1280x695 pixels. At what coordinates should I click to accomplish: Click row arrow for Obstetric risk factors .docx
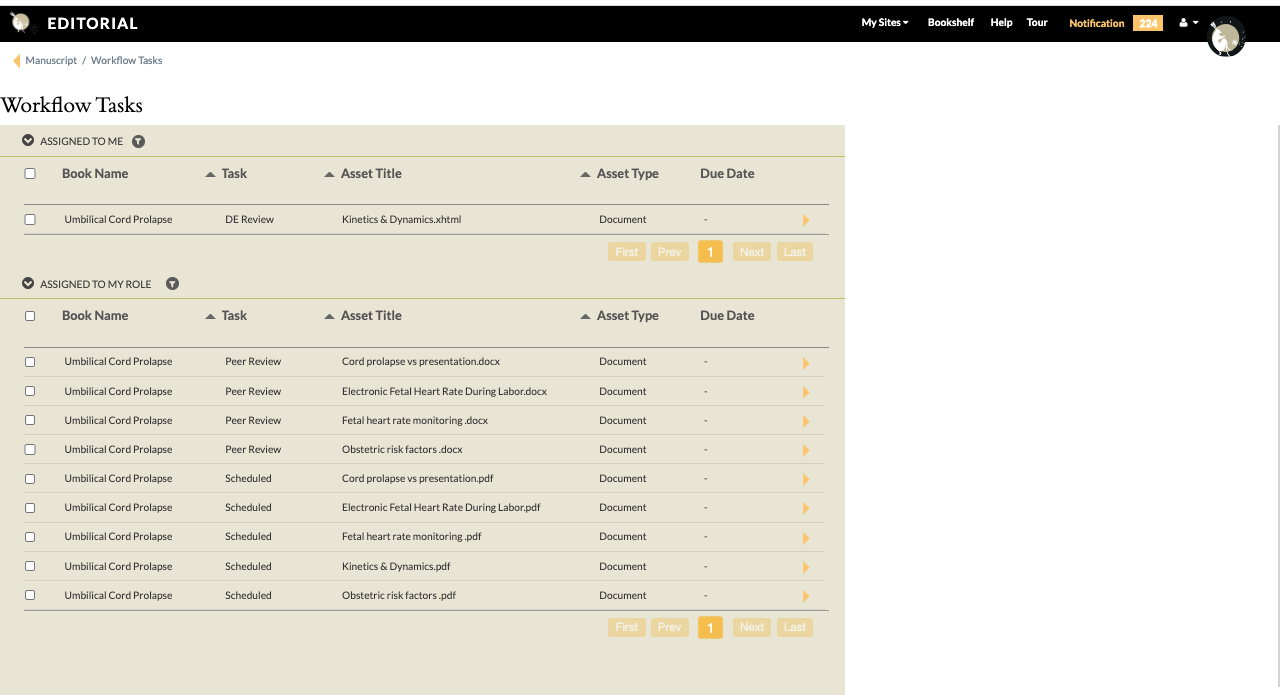(x=806, y=450)
